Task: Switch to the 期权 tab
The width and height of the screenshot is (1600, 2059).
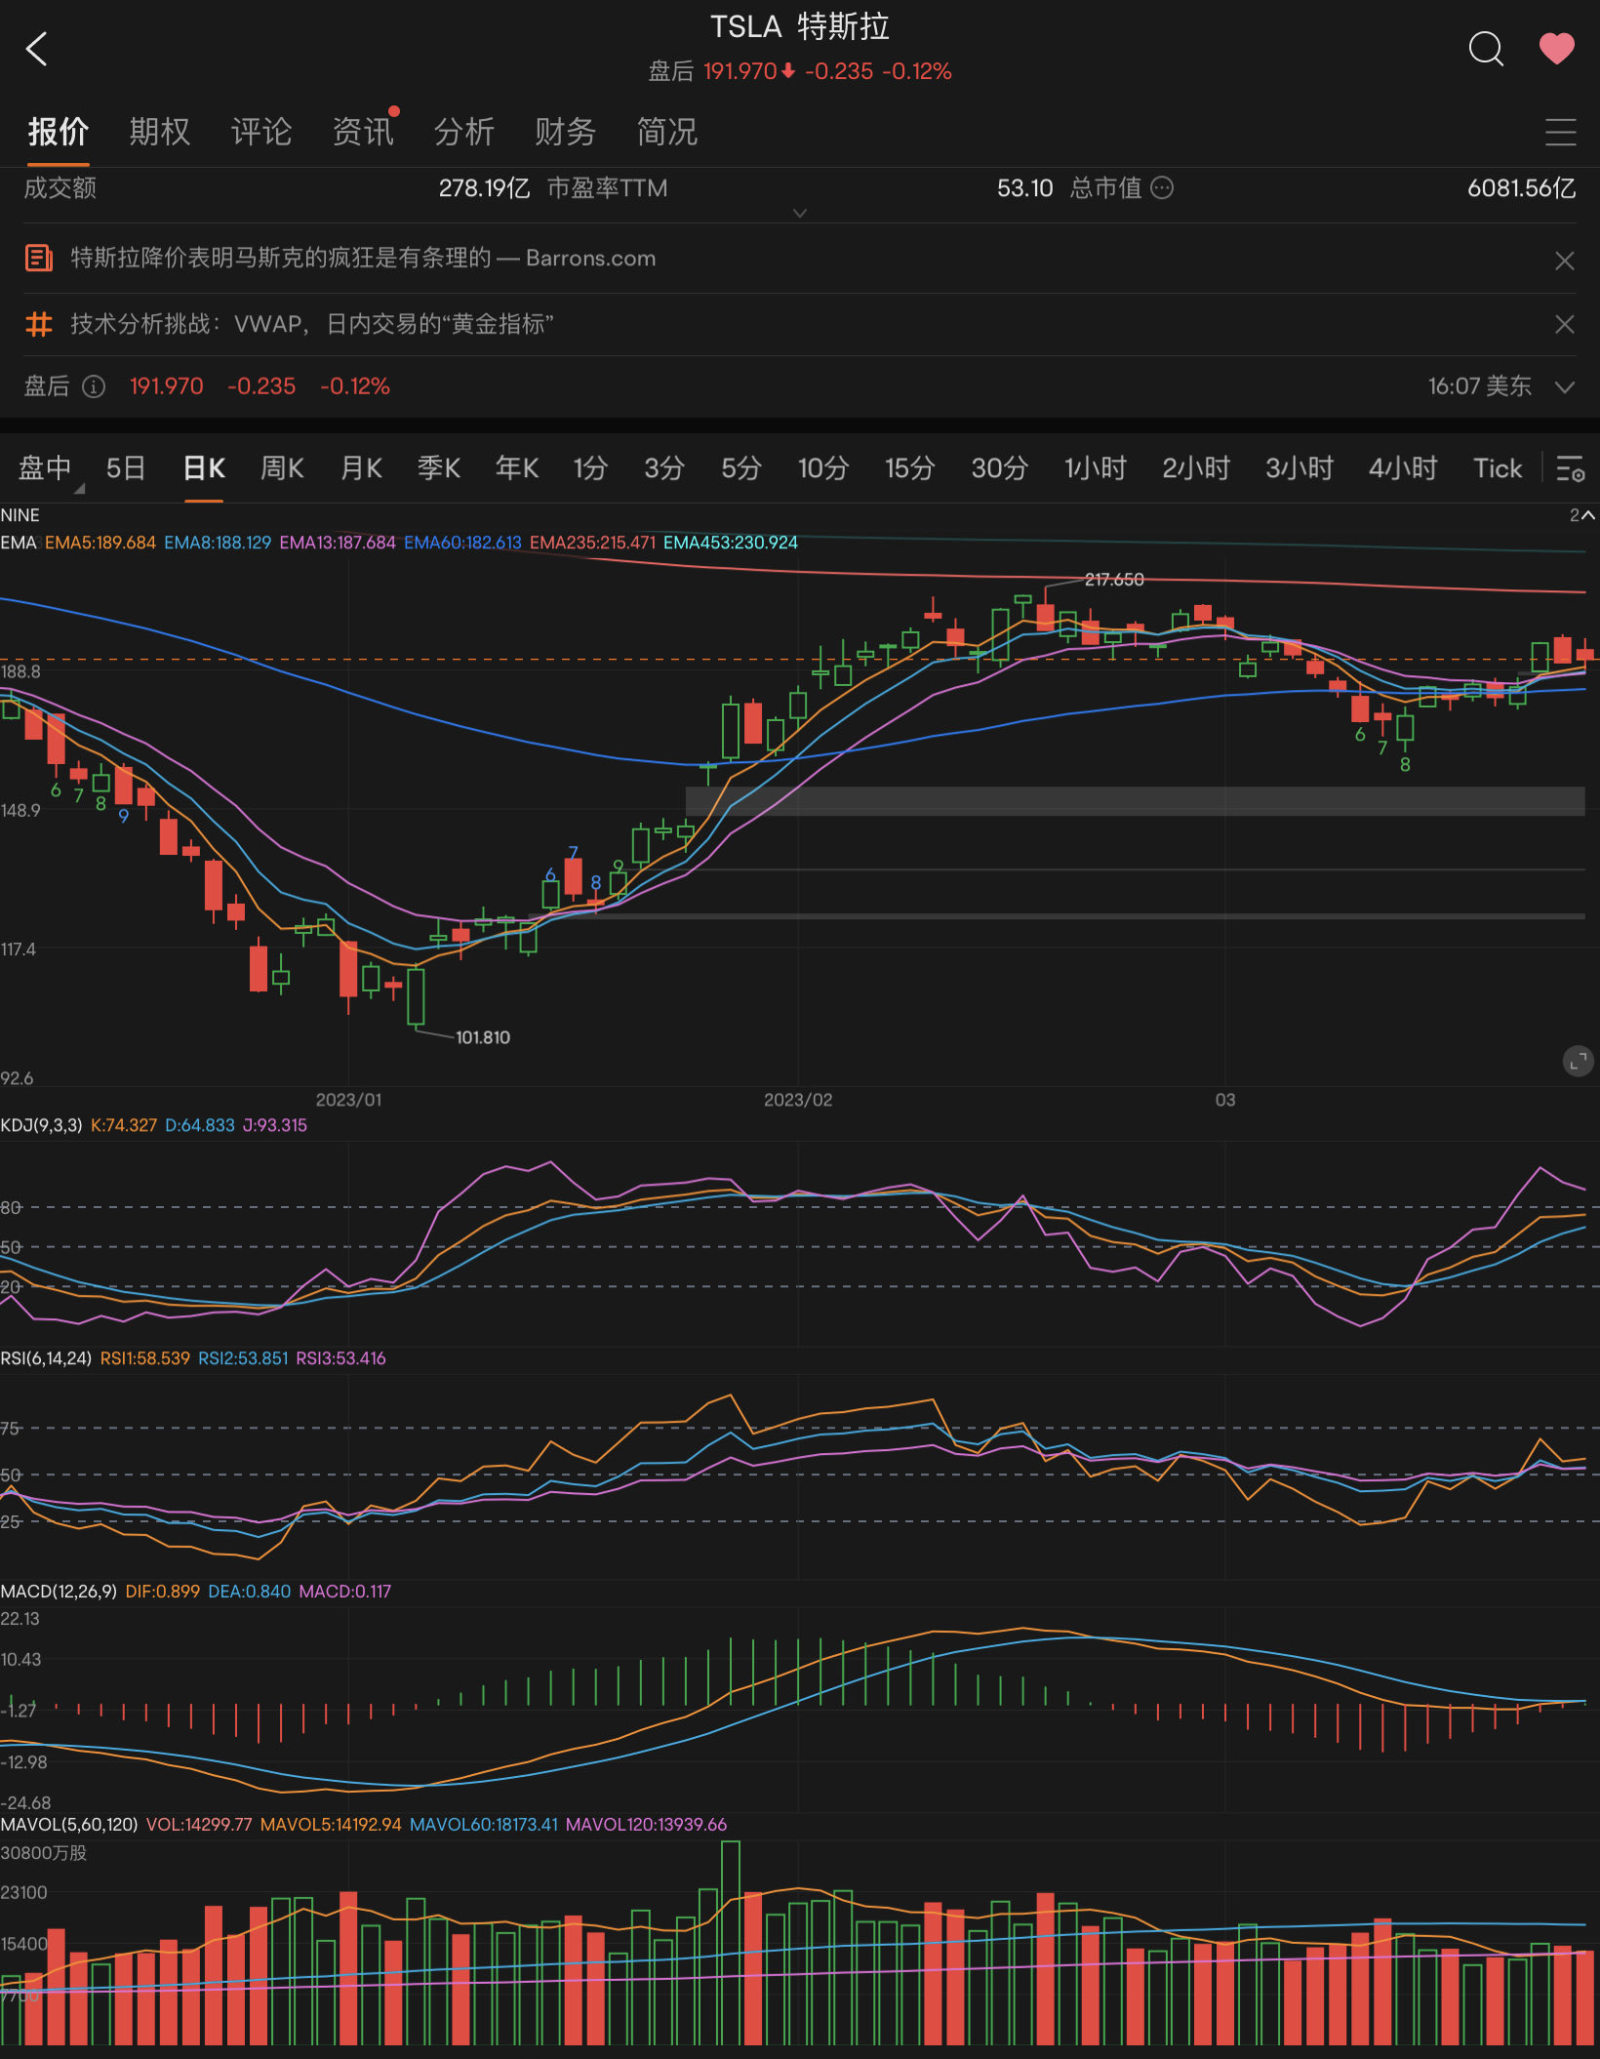Action: 159,132
